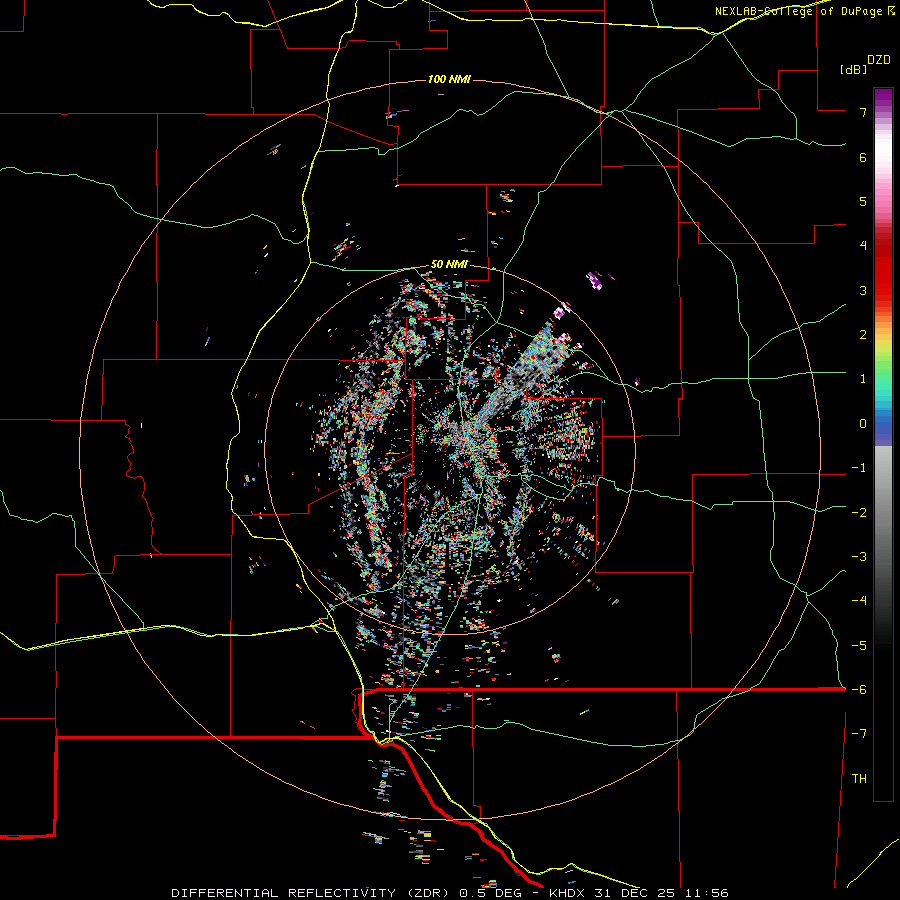900x900 pixels.
Task: Click the "-1" scale label
Action: 859,468
